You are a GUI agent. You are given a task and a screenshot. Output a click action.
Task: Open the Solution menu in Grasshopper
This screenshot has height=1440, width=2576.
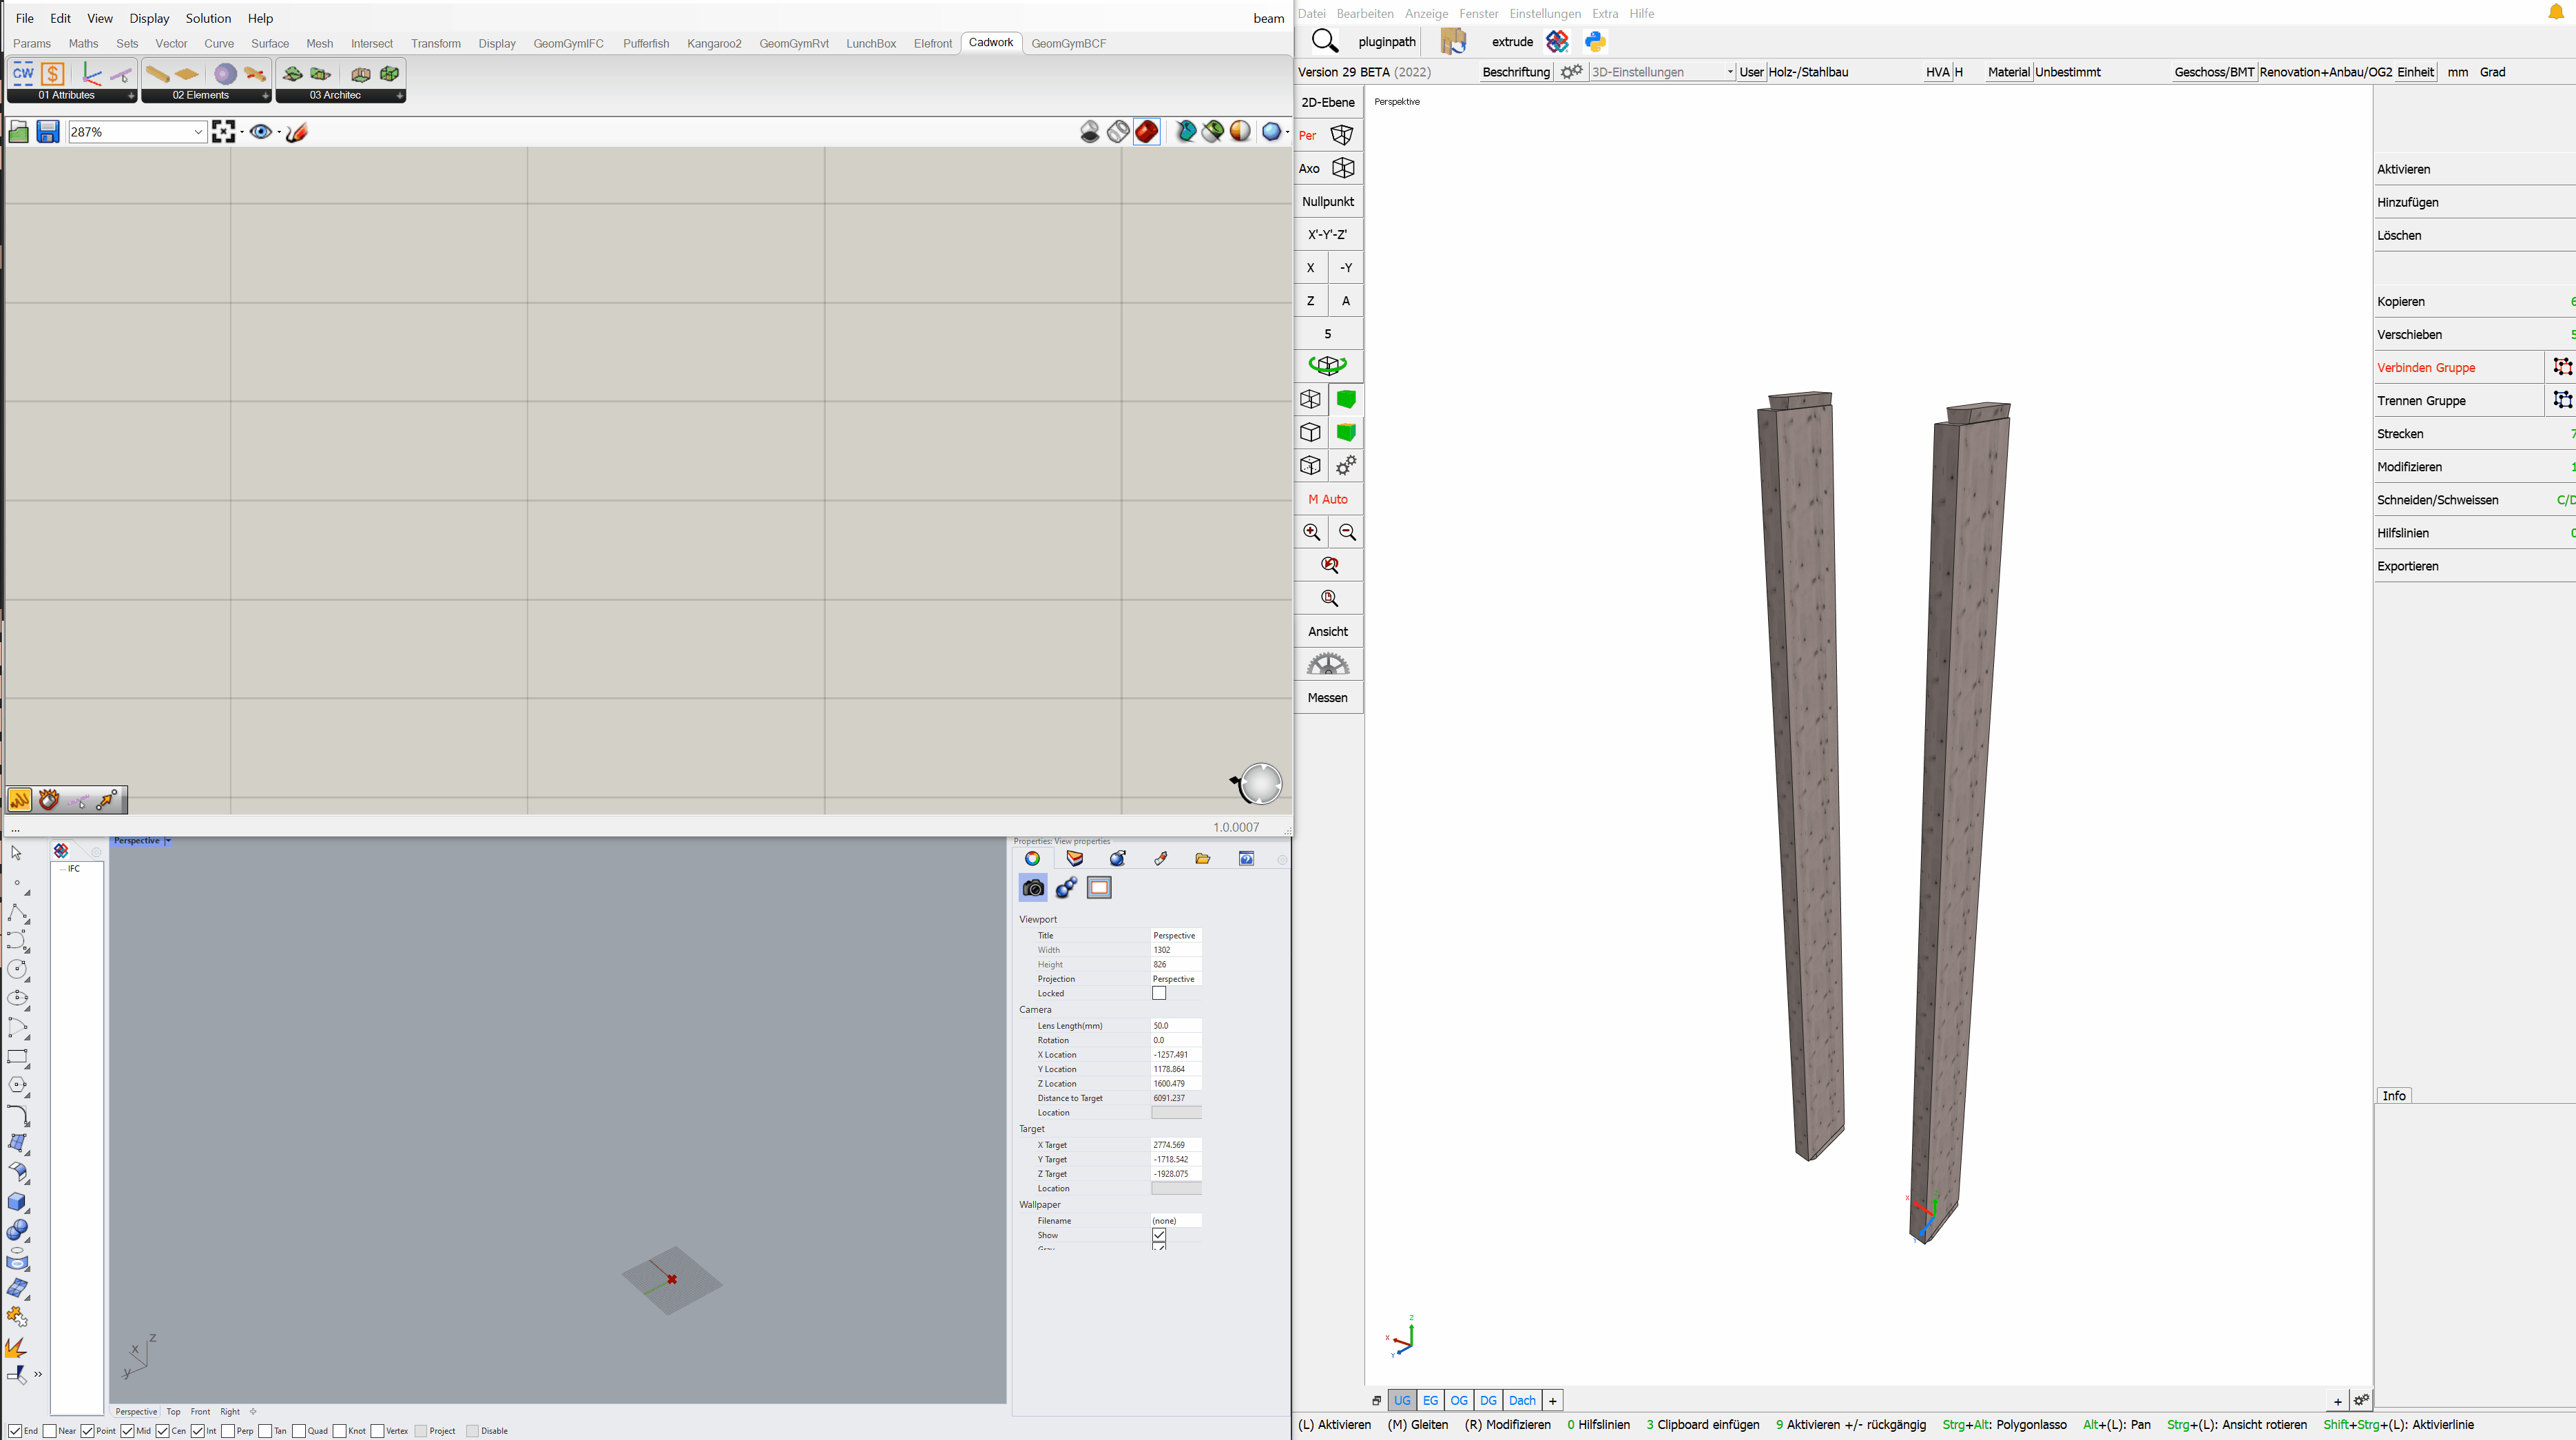click(208, 18)
